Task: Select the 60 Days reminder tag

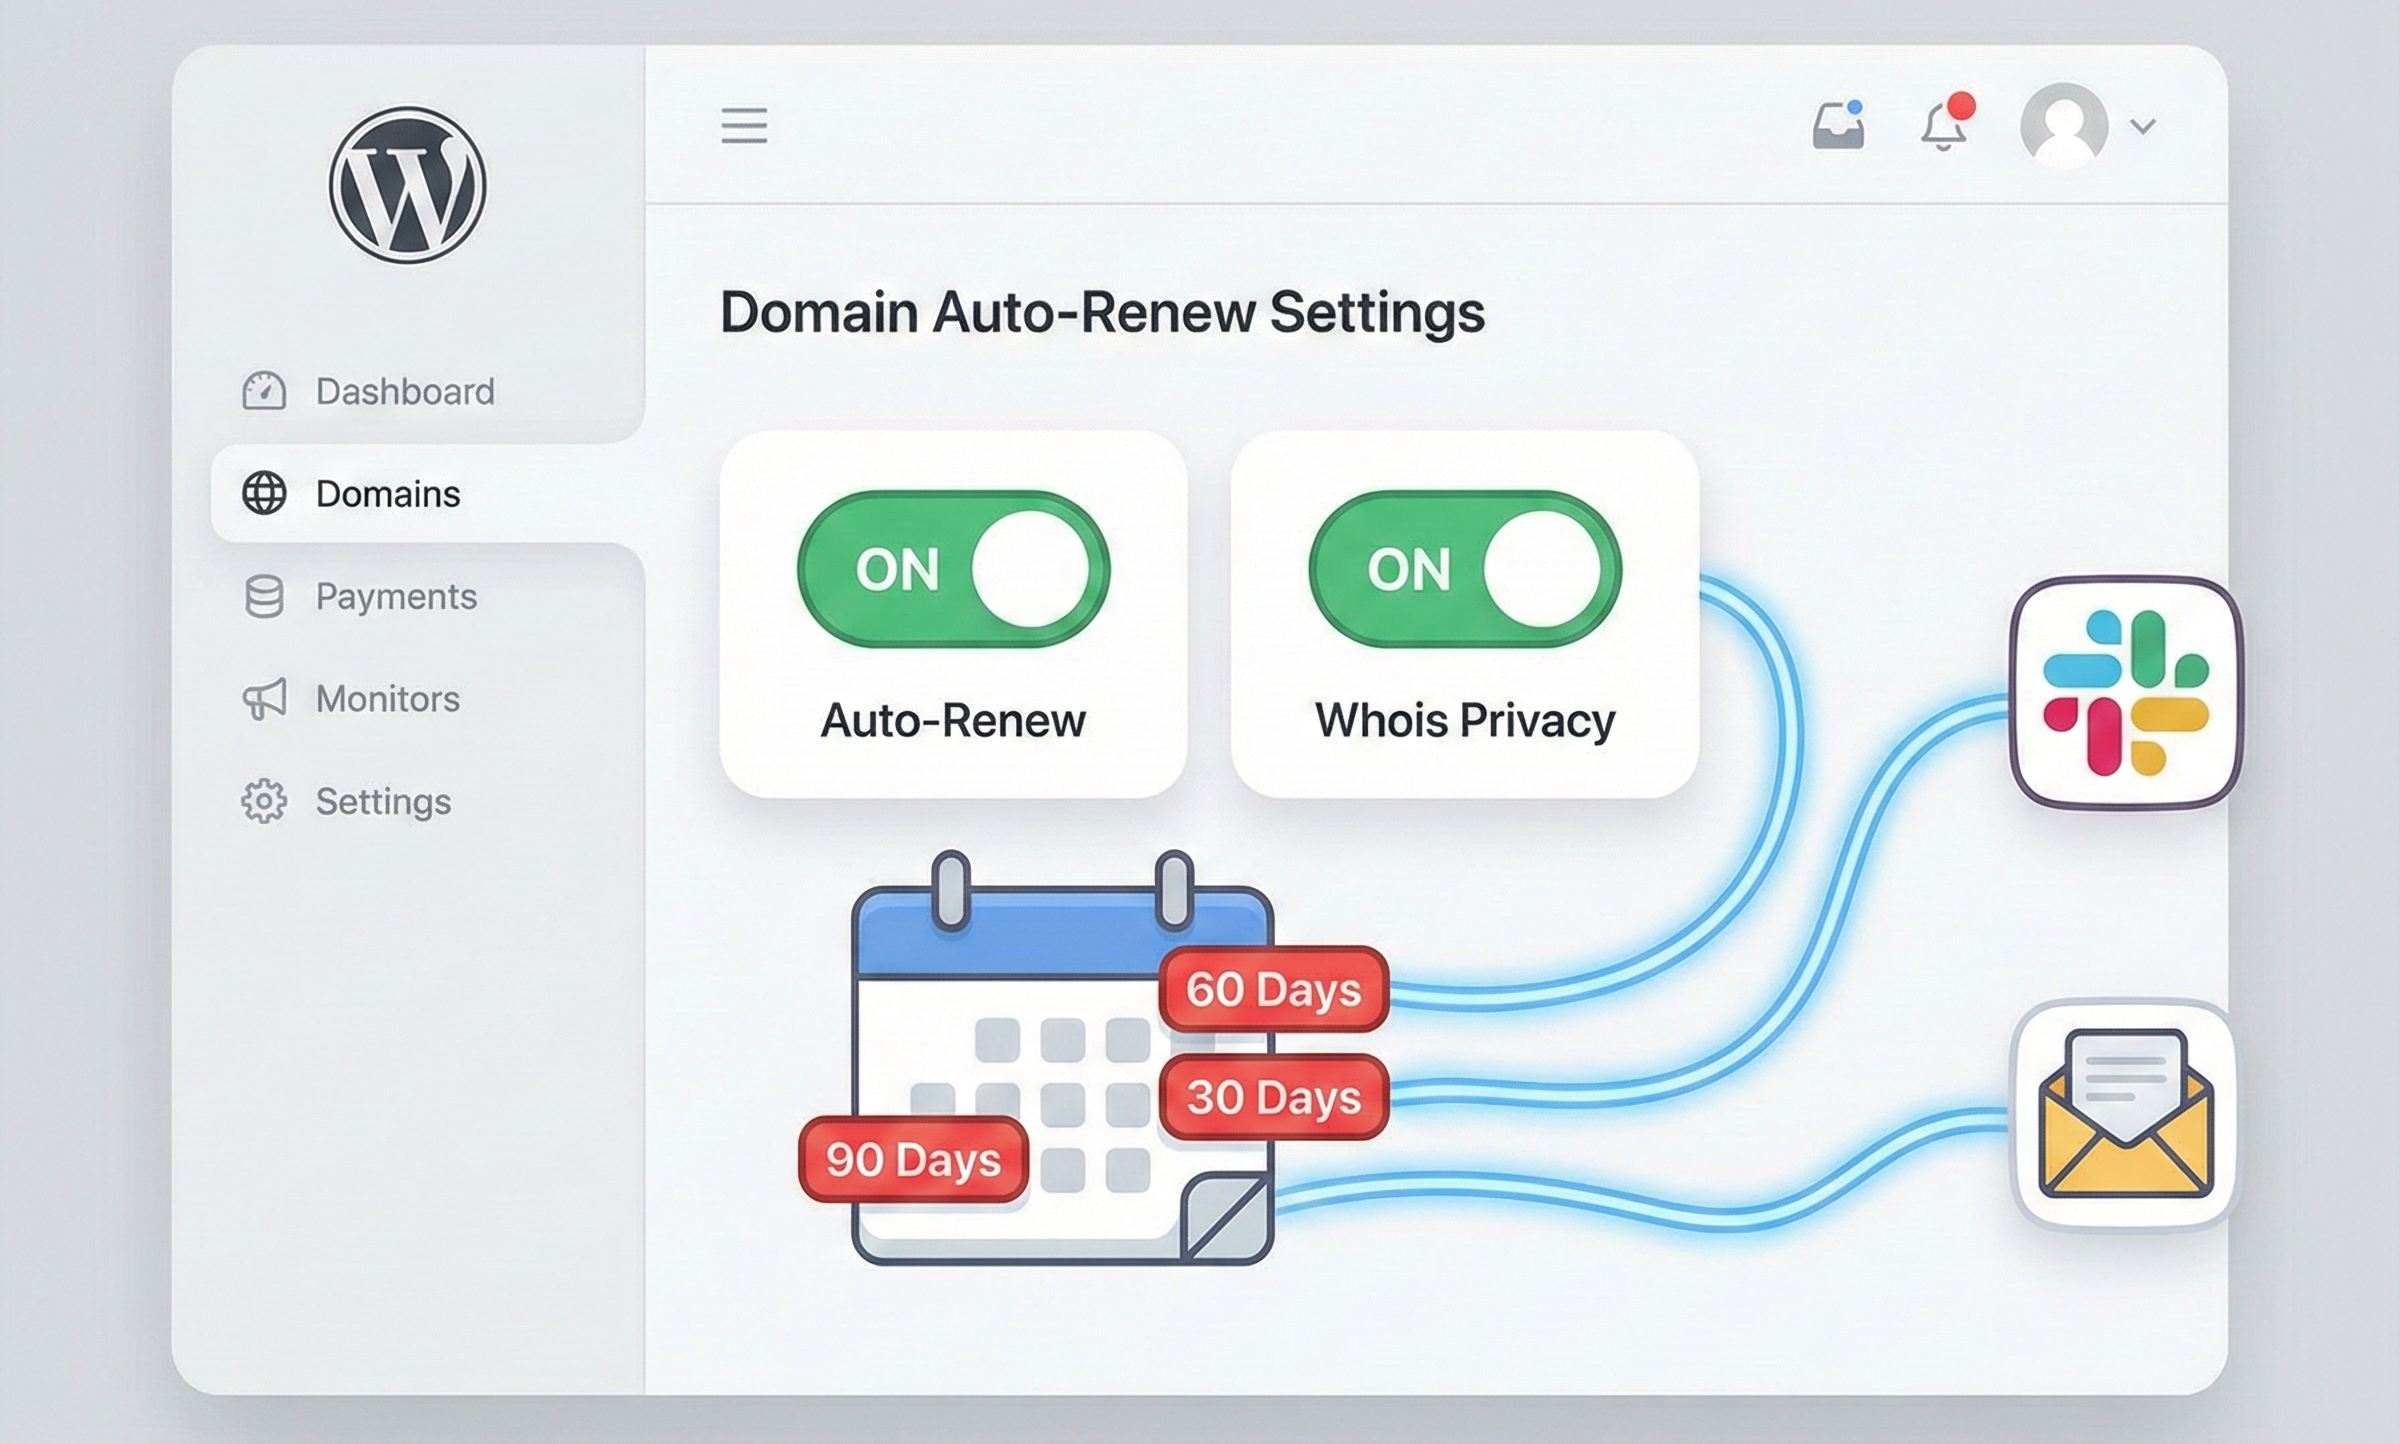Action: (1273, 989)
